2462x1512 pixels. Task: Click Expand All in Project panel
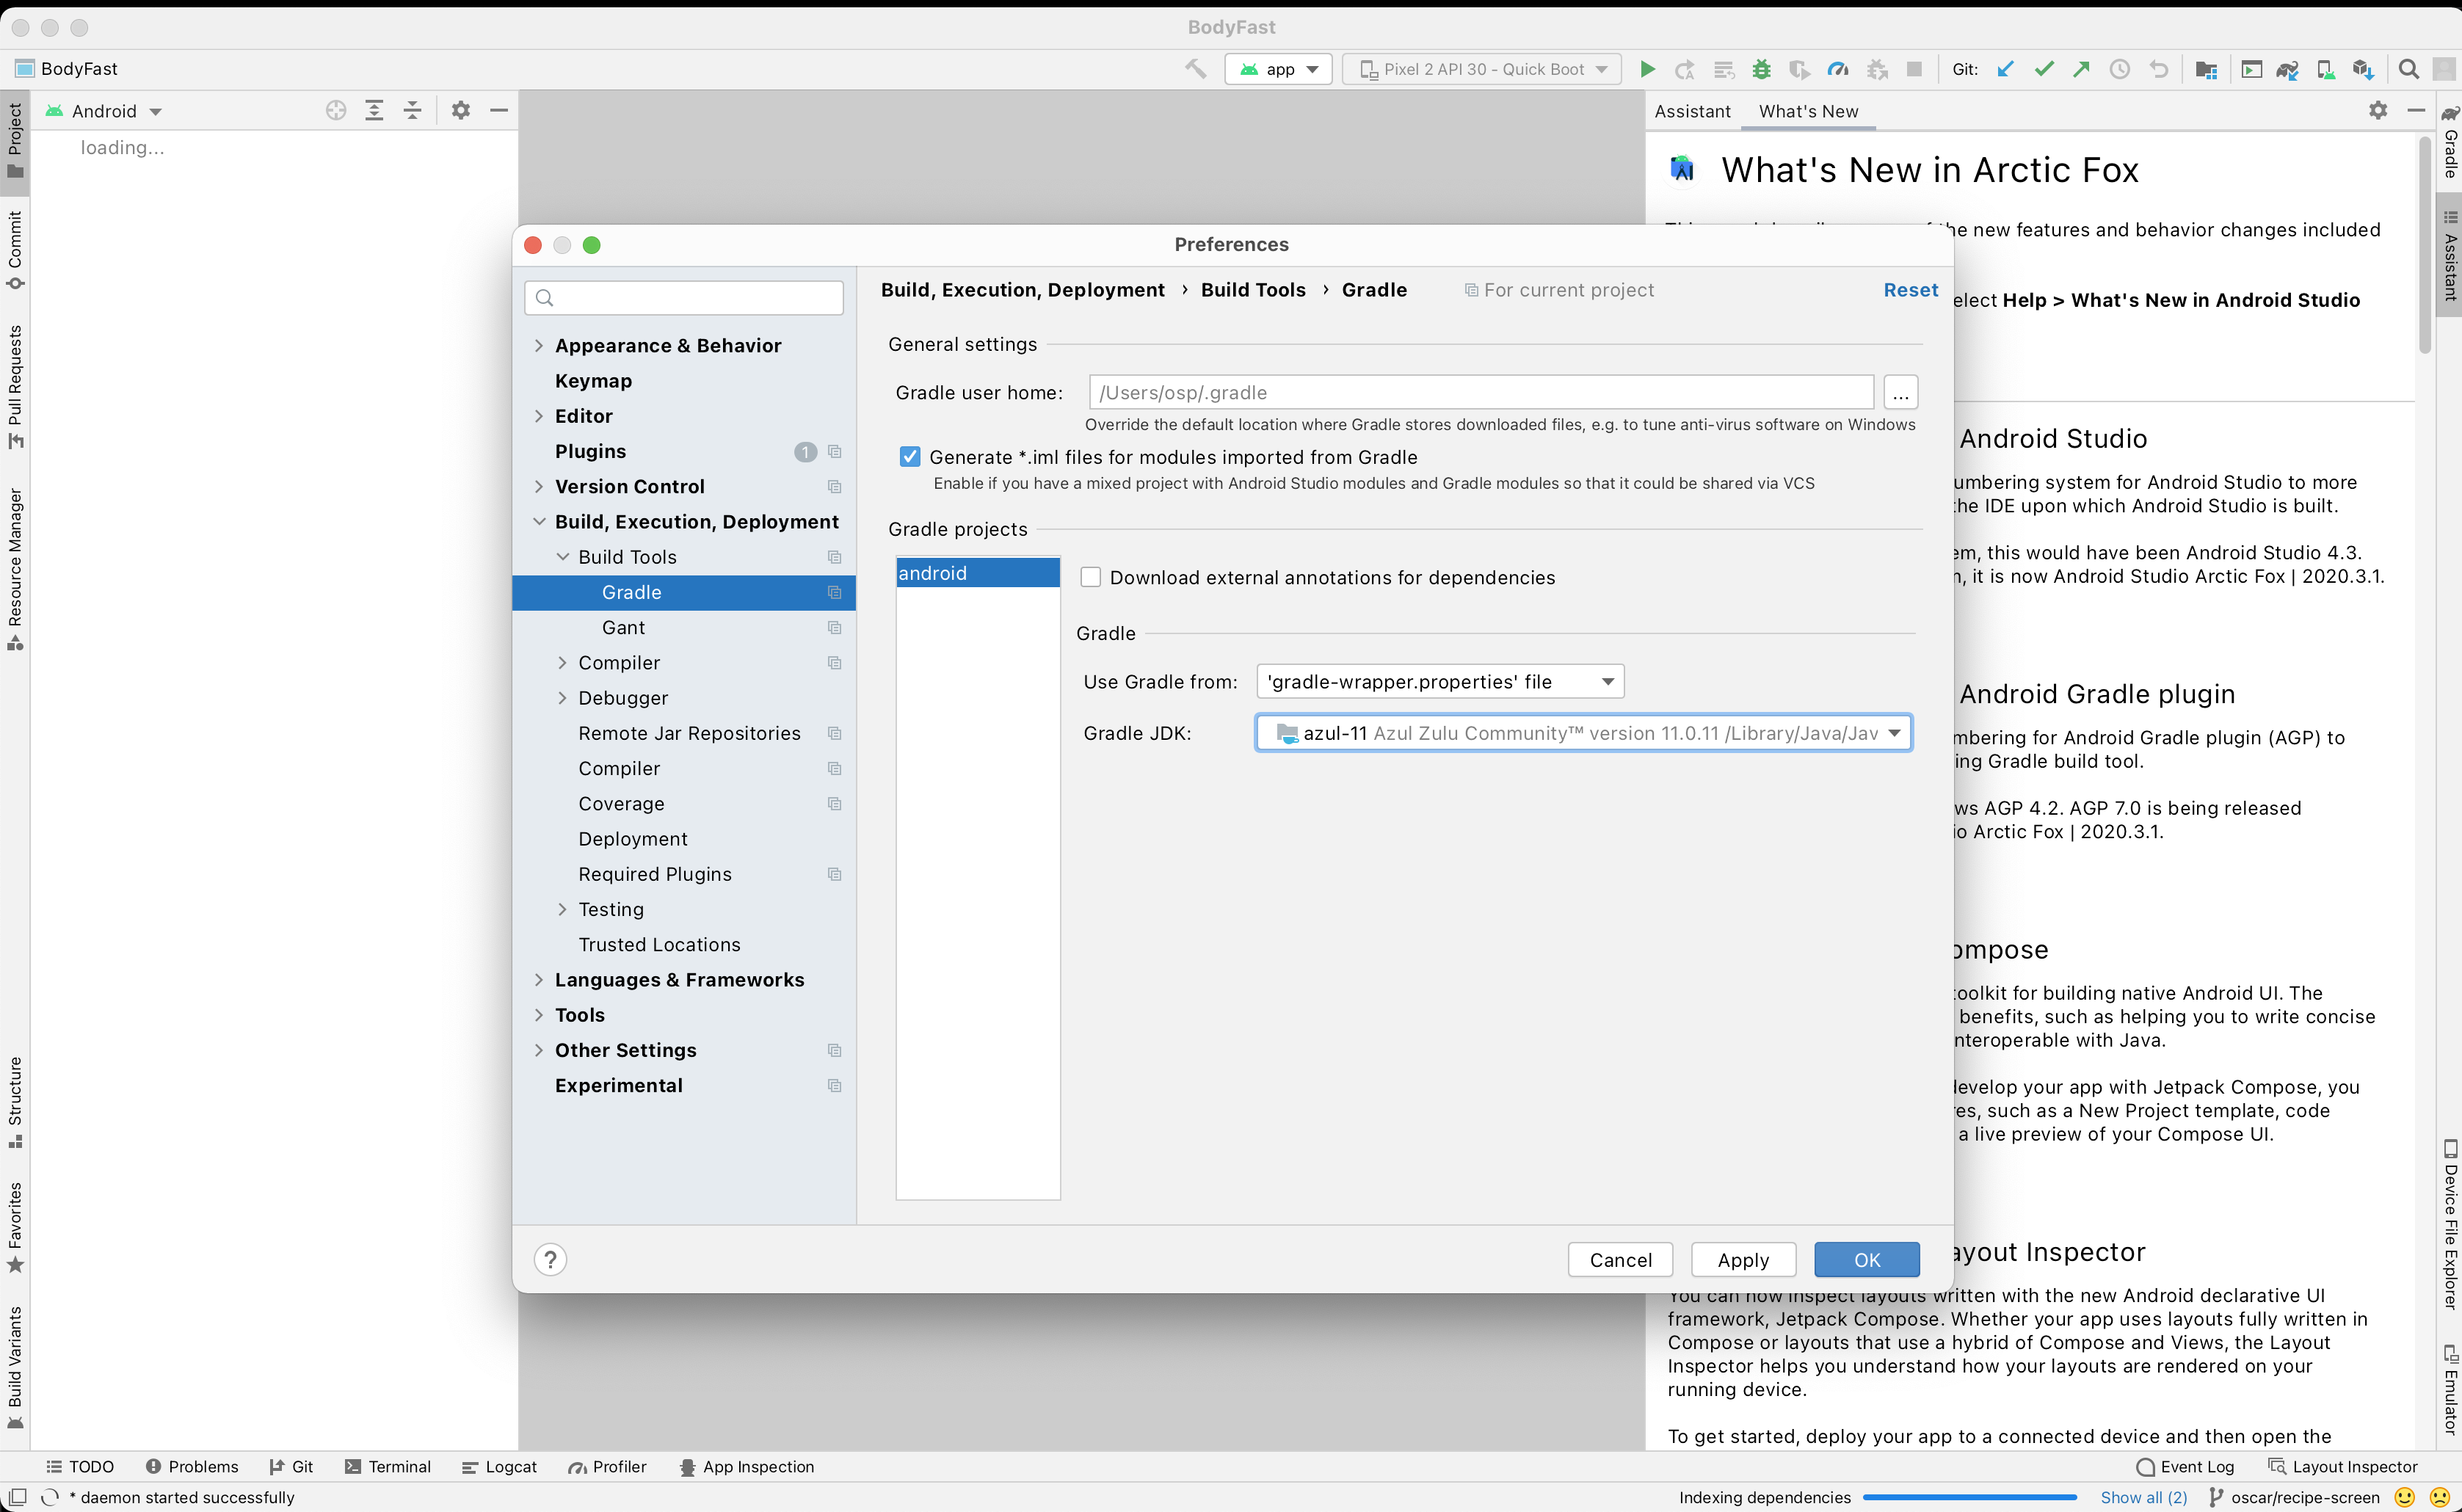(x=374, y=110)
